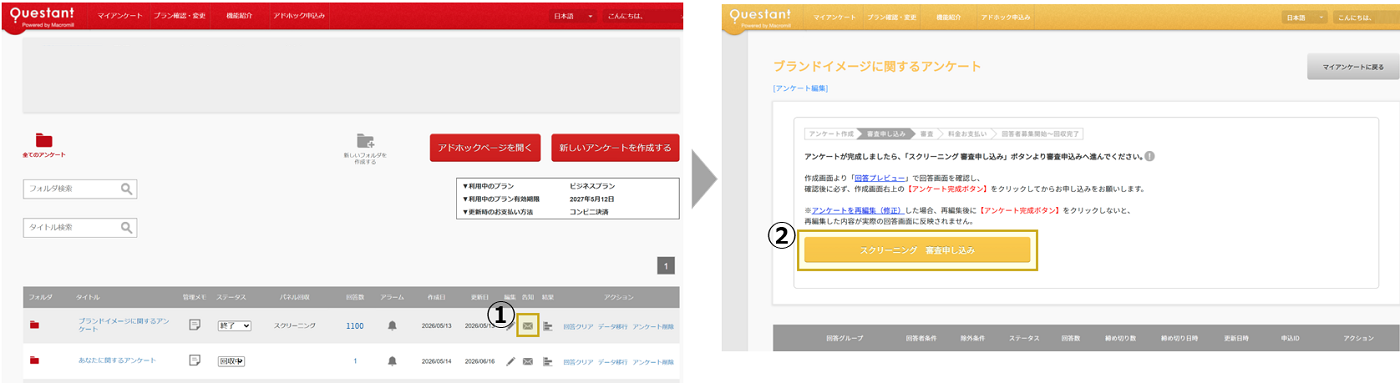This screenshot has width=1400, height=383.
Task: Click the Questant logo in the red header
Action: coord(43,16)
